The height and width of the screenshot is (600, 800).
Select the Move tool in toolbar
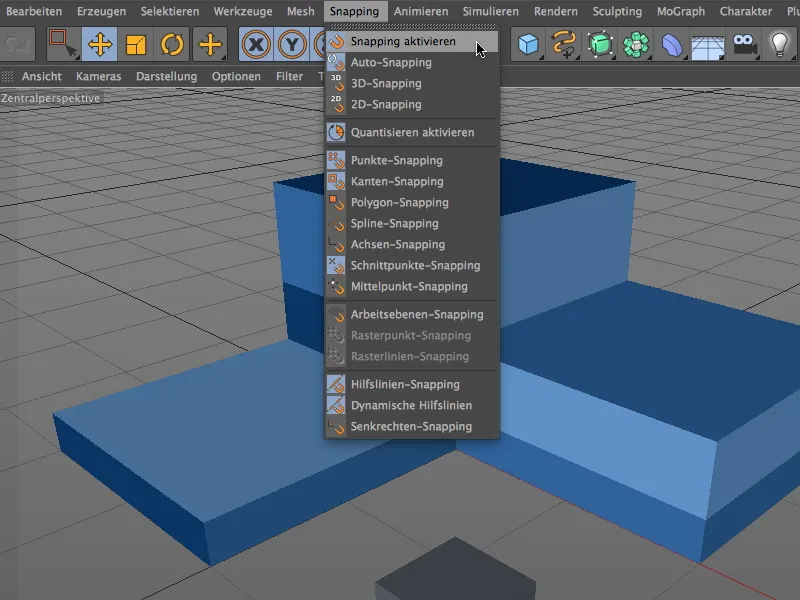(100, 45)
